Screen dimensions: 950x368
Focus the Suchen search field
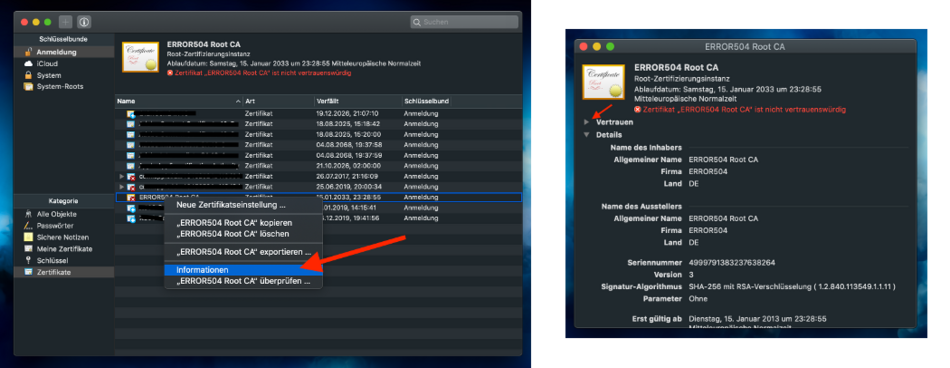464,22
